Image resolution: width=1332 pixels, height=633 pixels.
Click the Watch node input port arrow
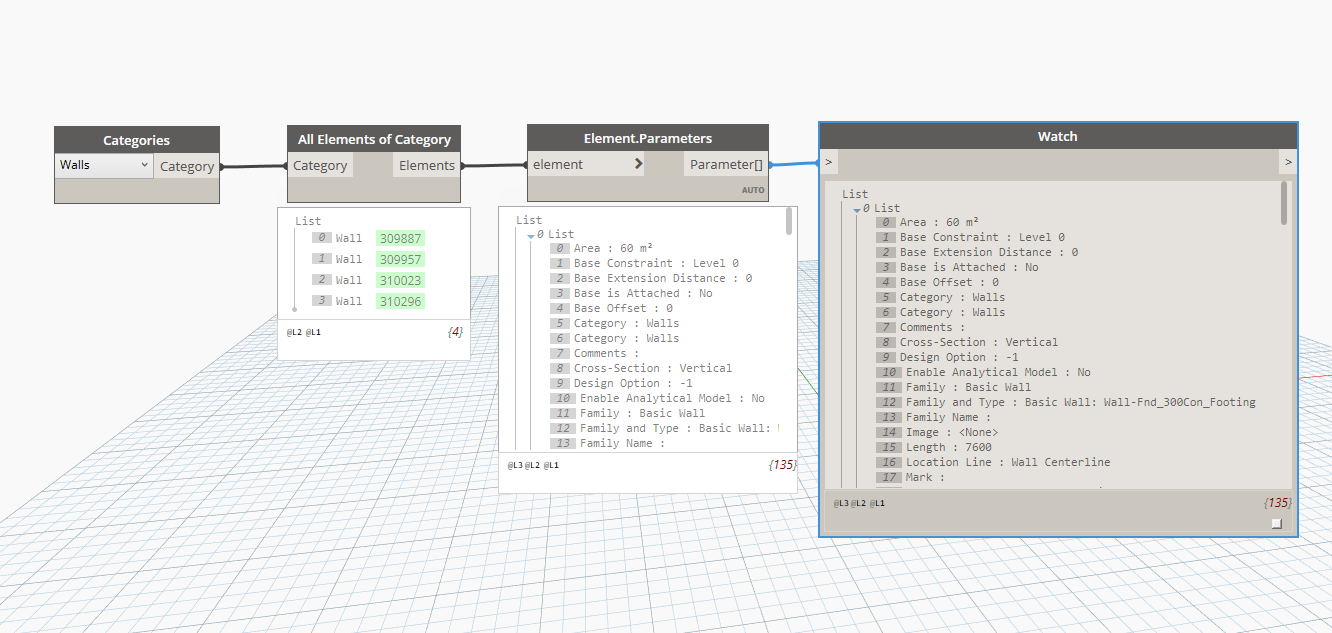pos(829,162)
